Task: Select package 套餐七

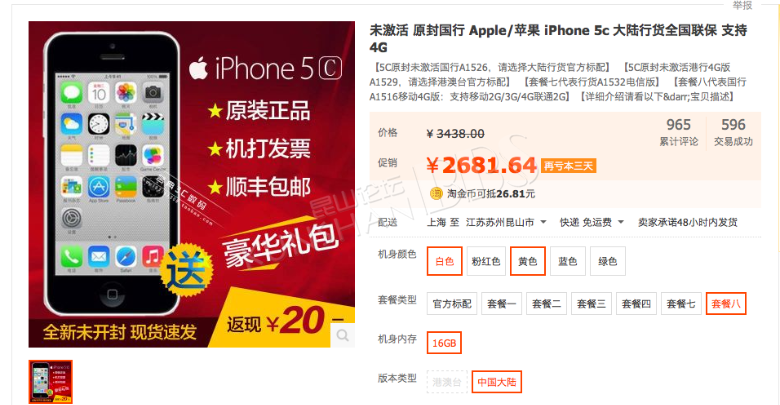Action: pos(681,304)
